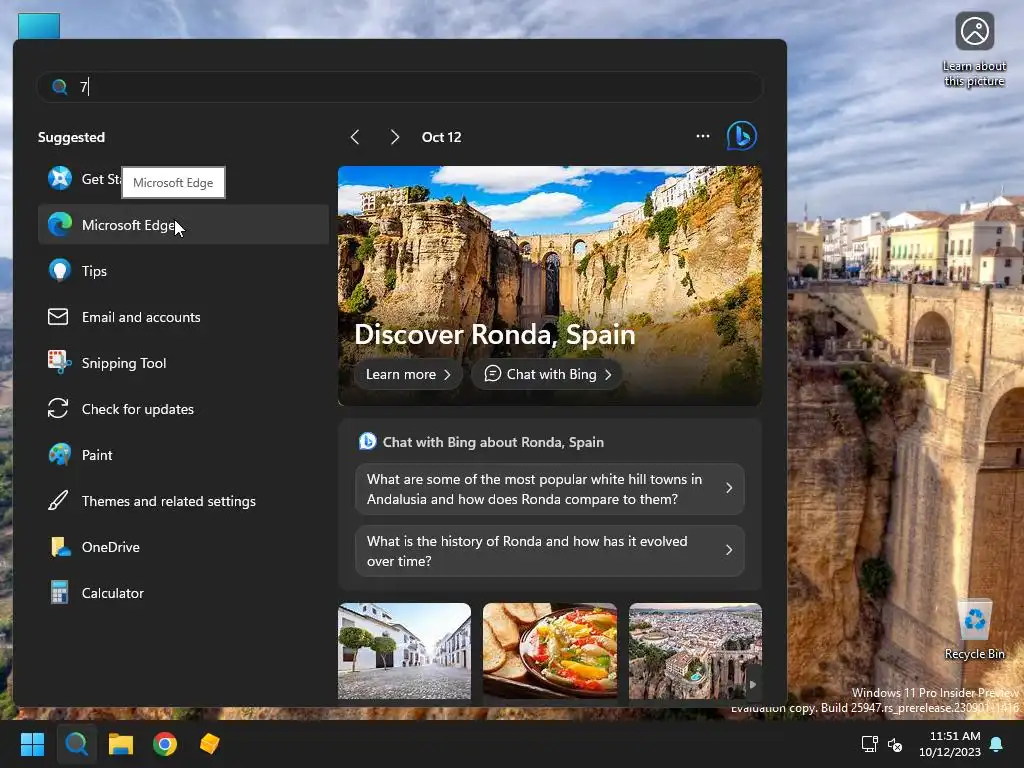The image size is (1024, 768).
Task: Open the notification bell in system tray
Action: point(997,744)
